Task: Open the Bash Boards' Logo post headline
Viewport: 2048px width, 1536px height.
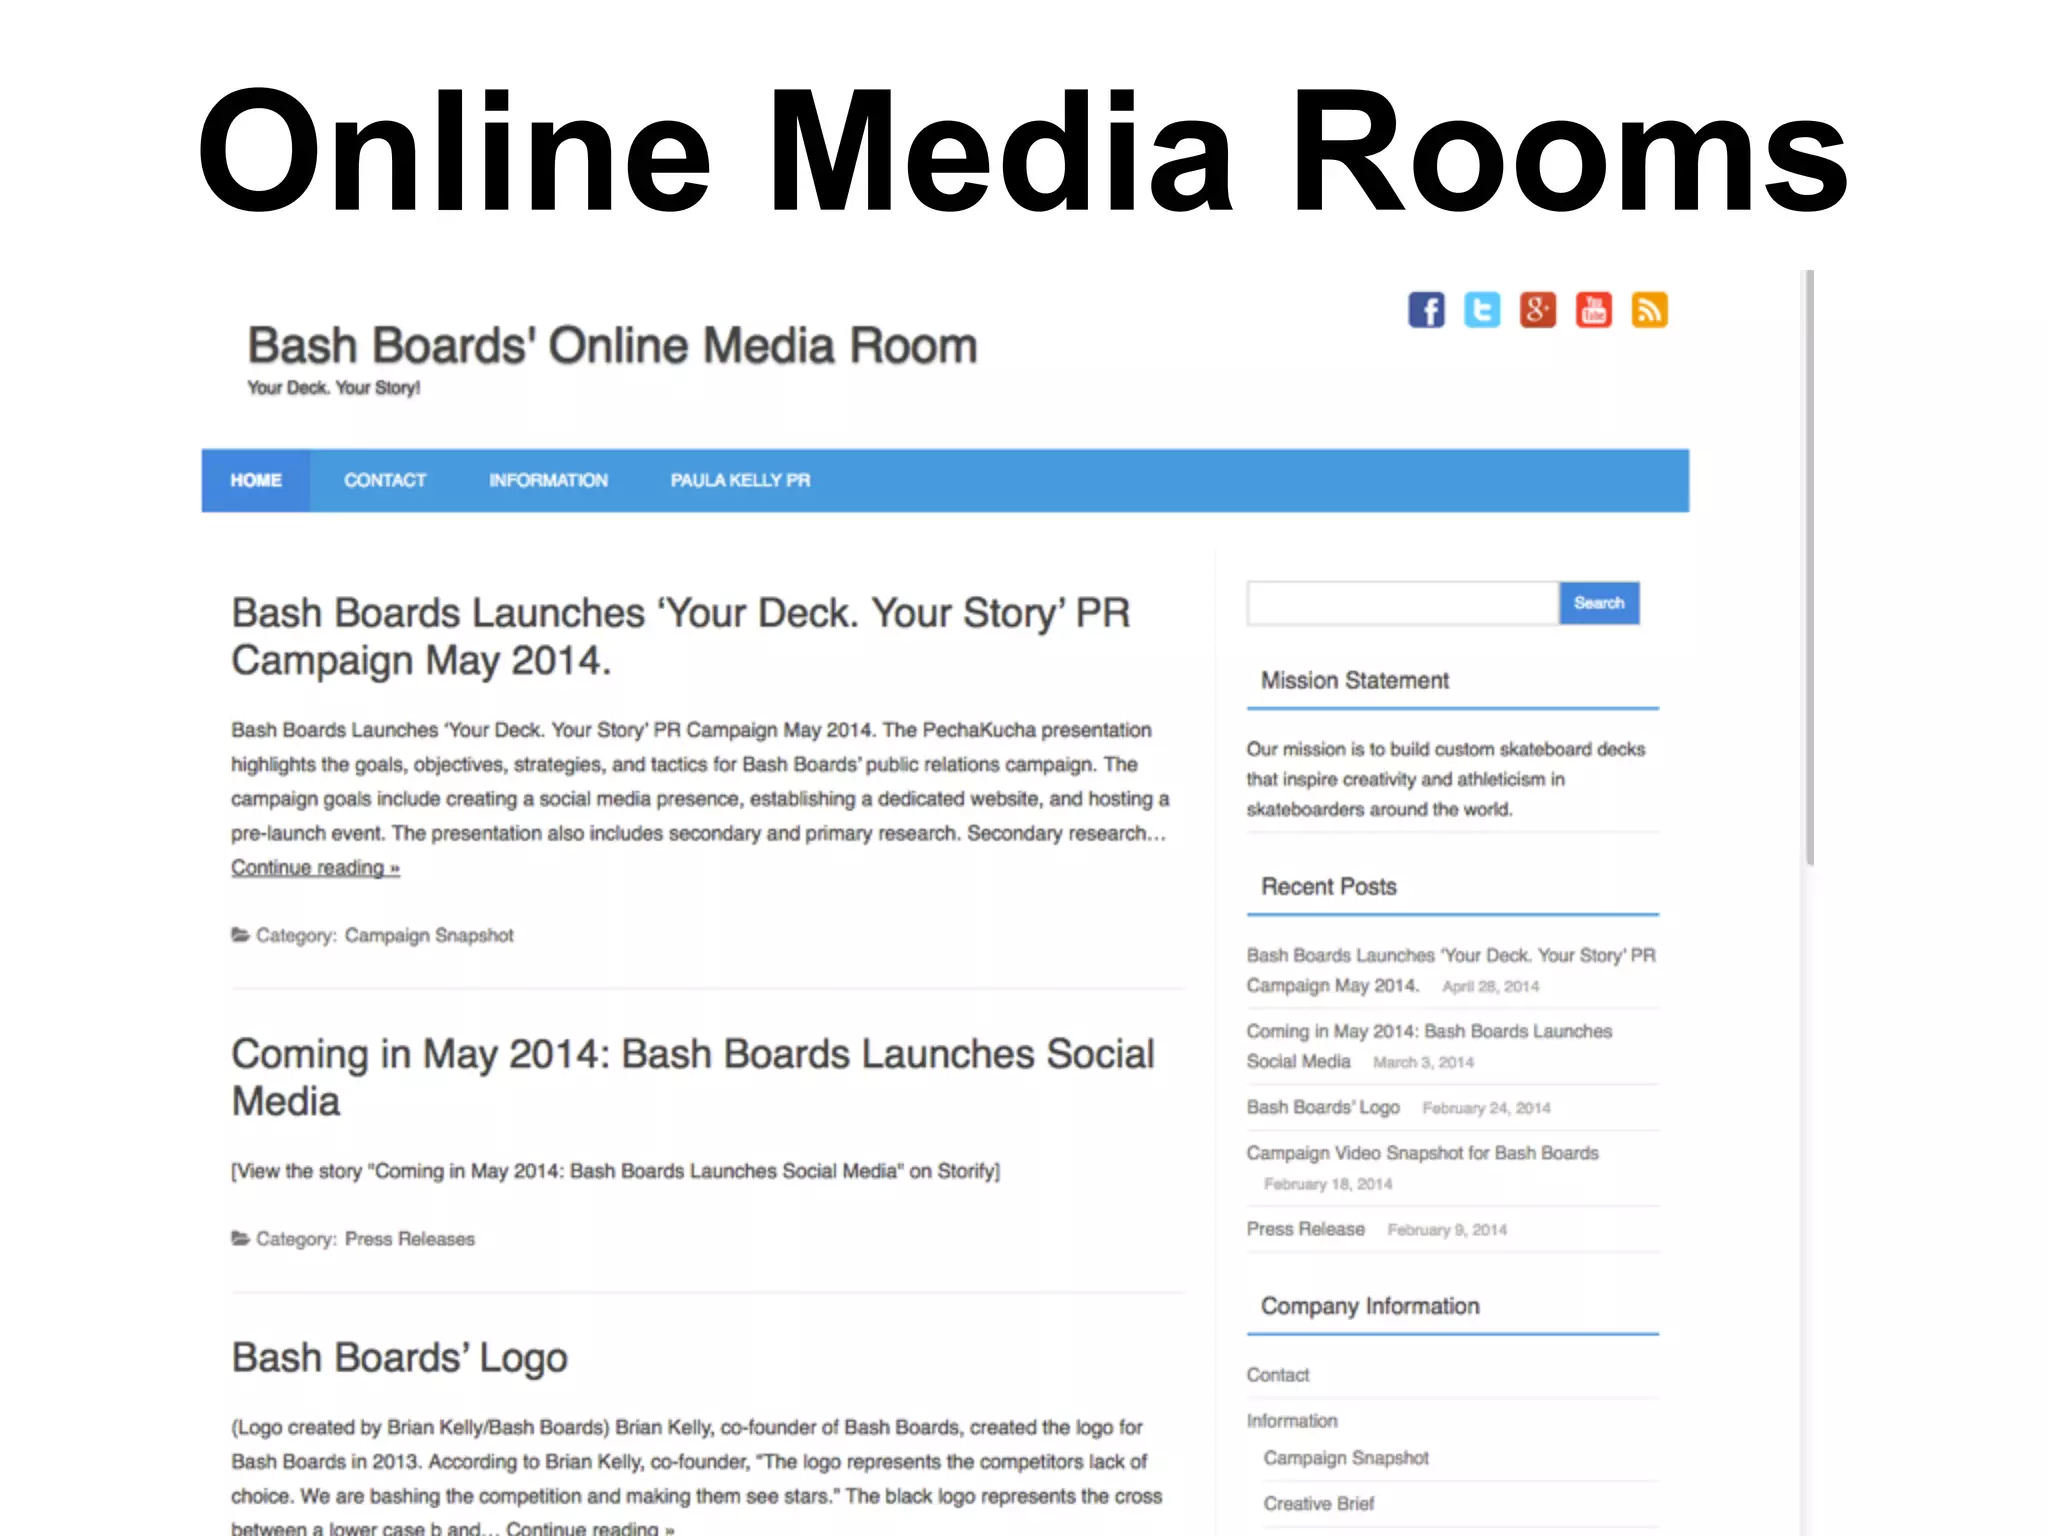Action: (x=399, y=1358)
